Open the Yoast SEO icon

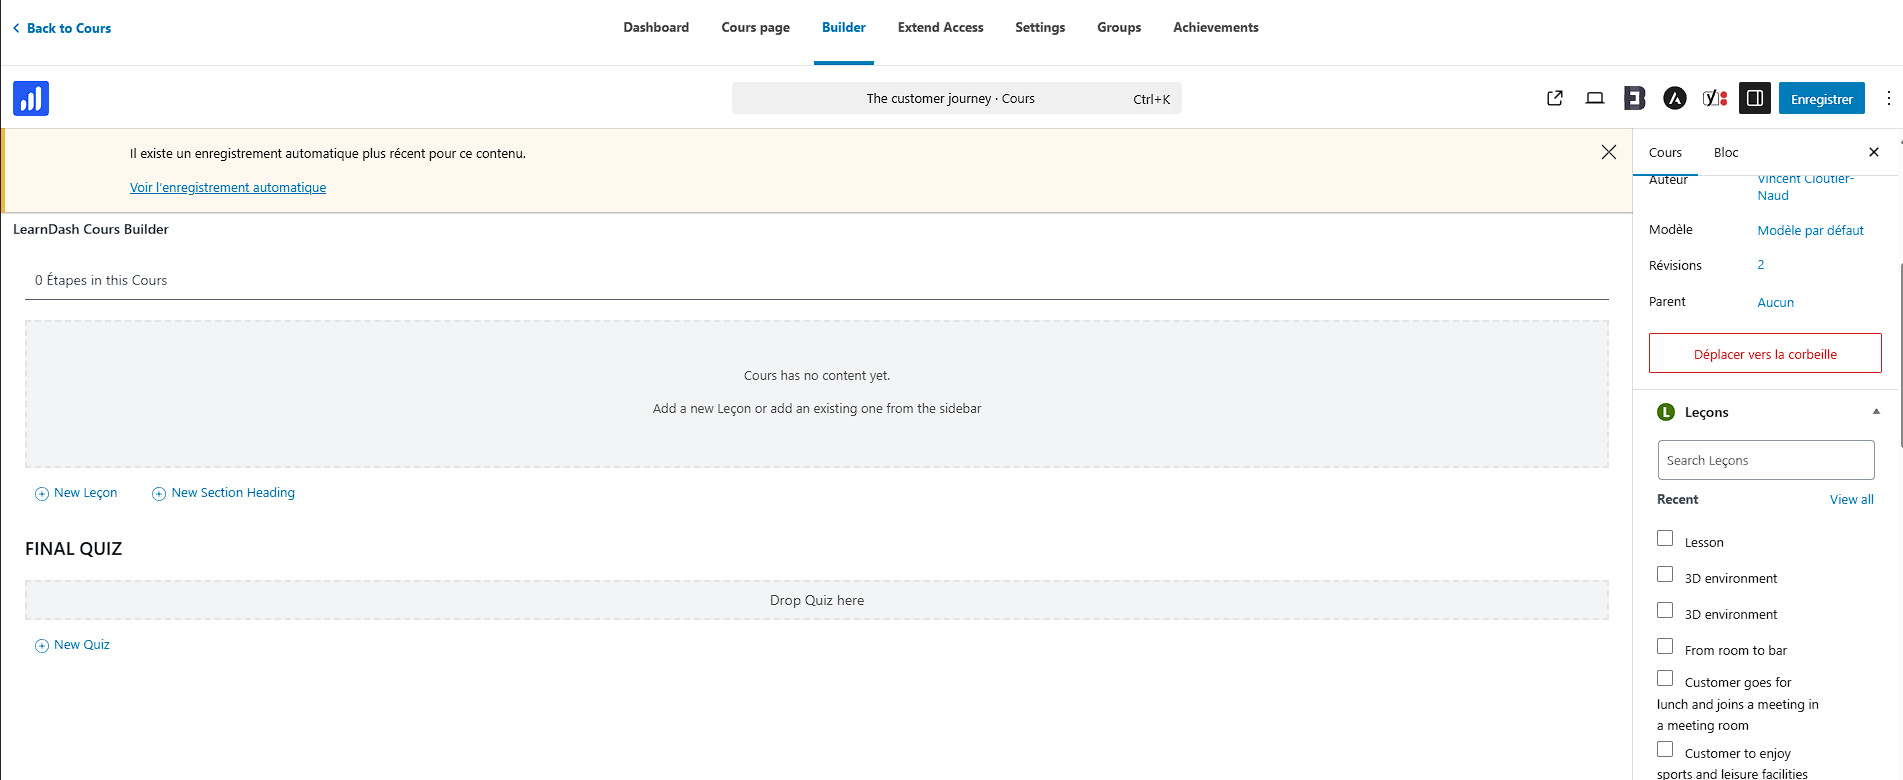coord(1715,98)
